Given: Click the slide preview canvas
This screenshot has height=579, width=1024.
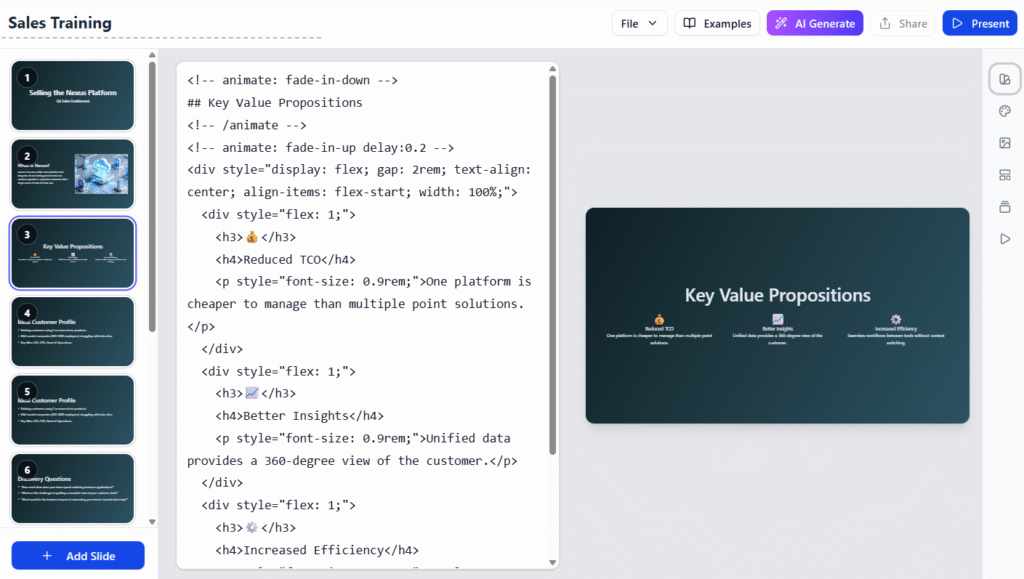Looking at the screenshot, I should click(777, 315).
